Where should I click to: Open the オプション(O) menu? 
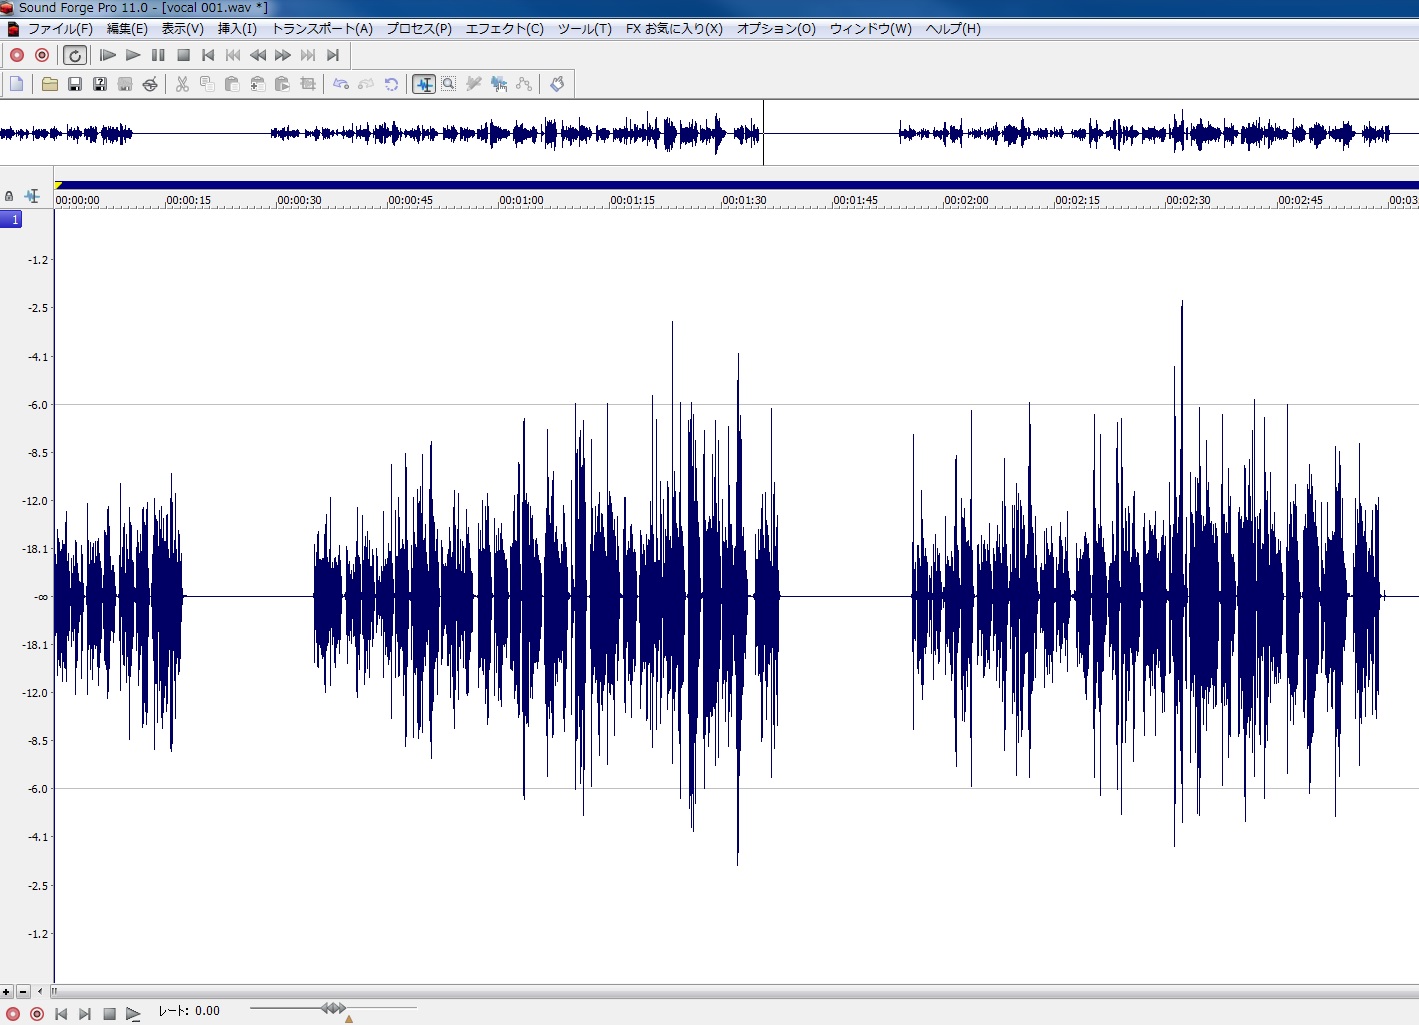(776, 29)
